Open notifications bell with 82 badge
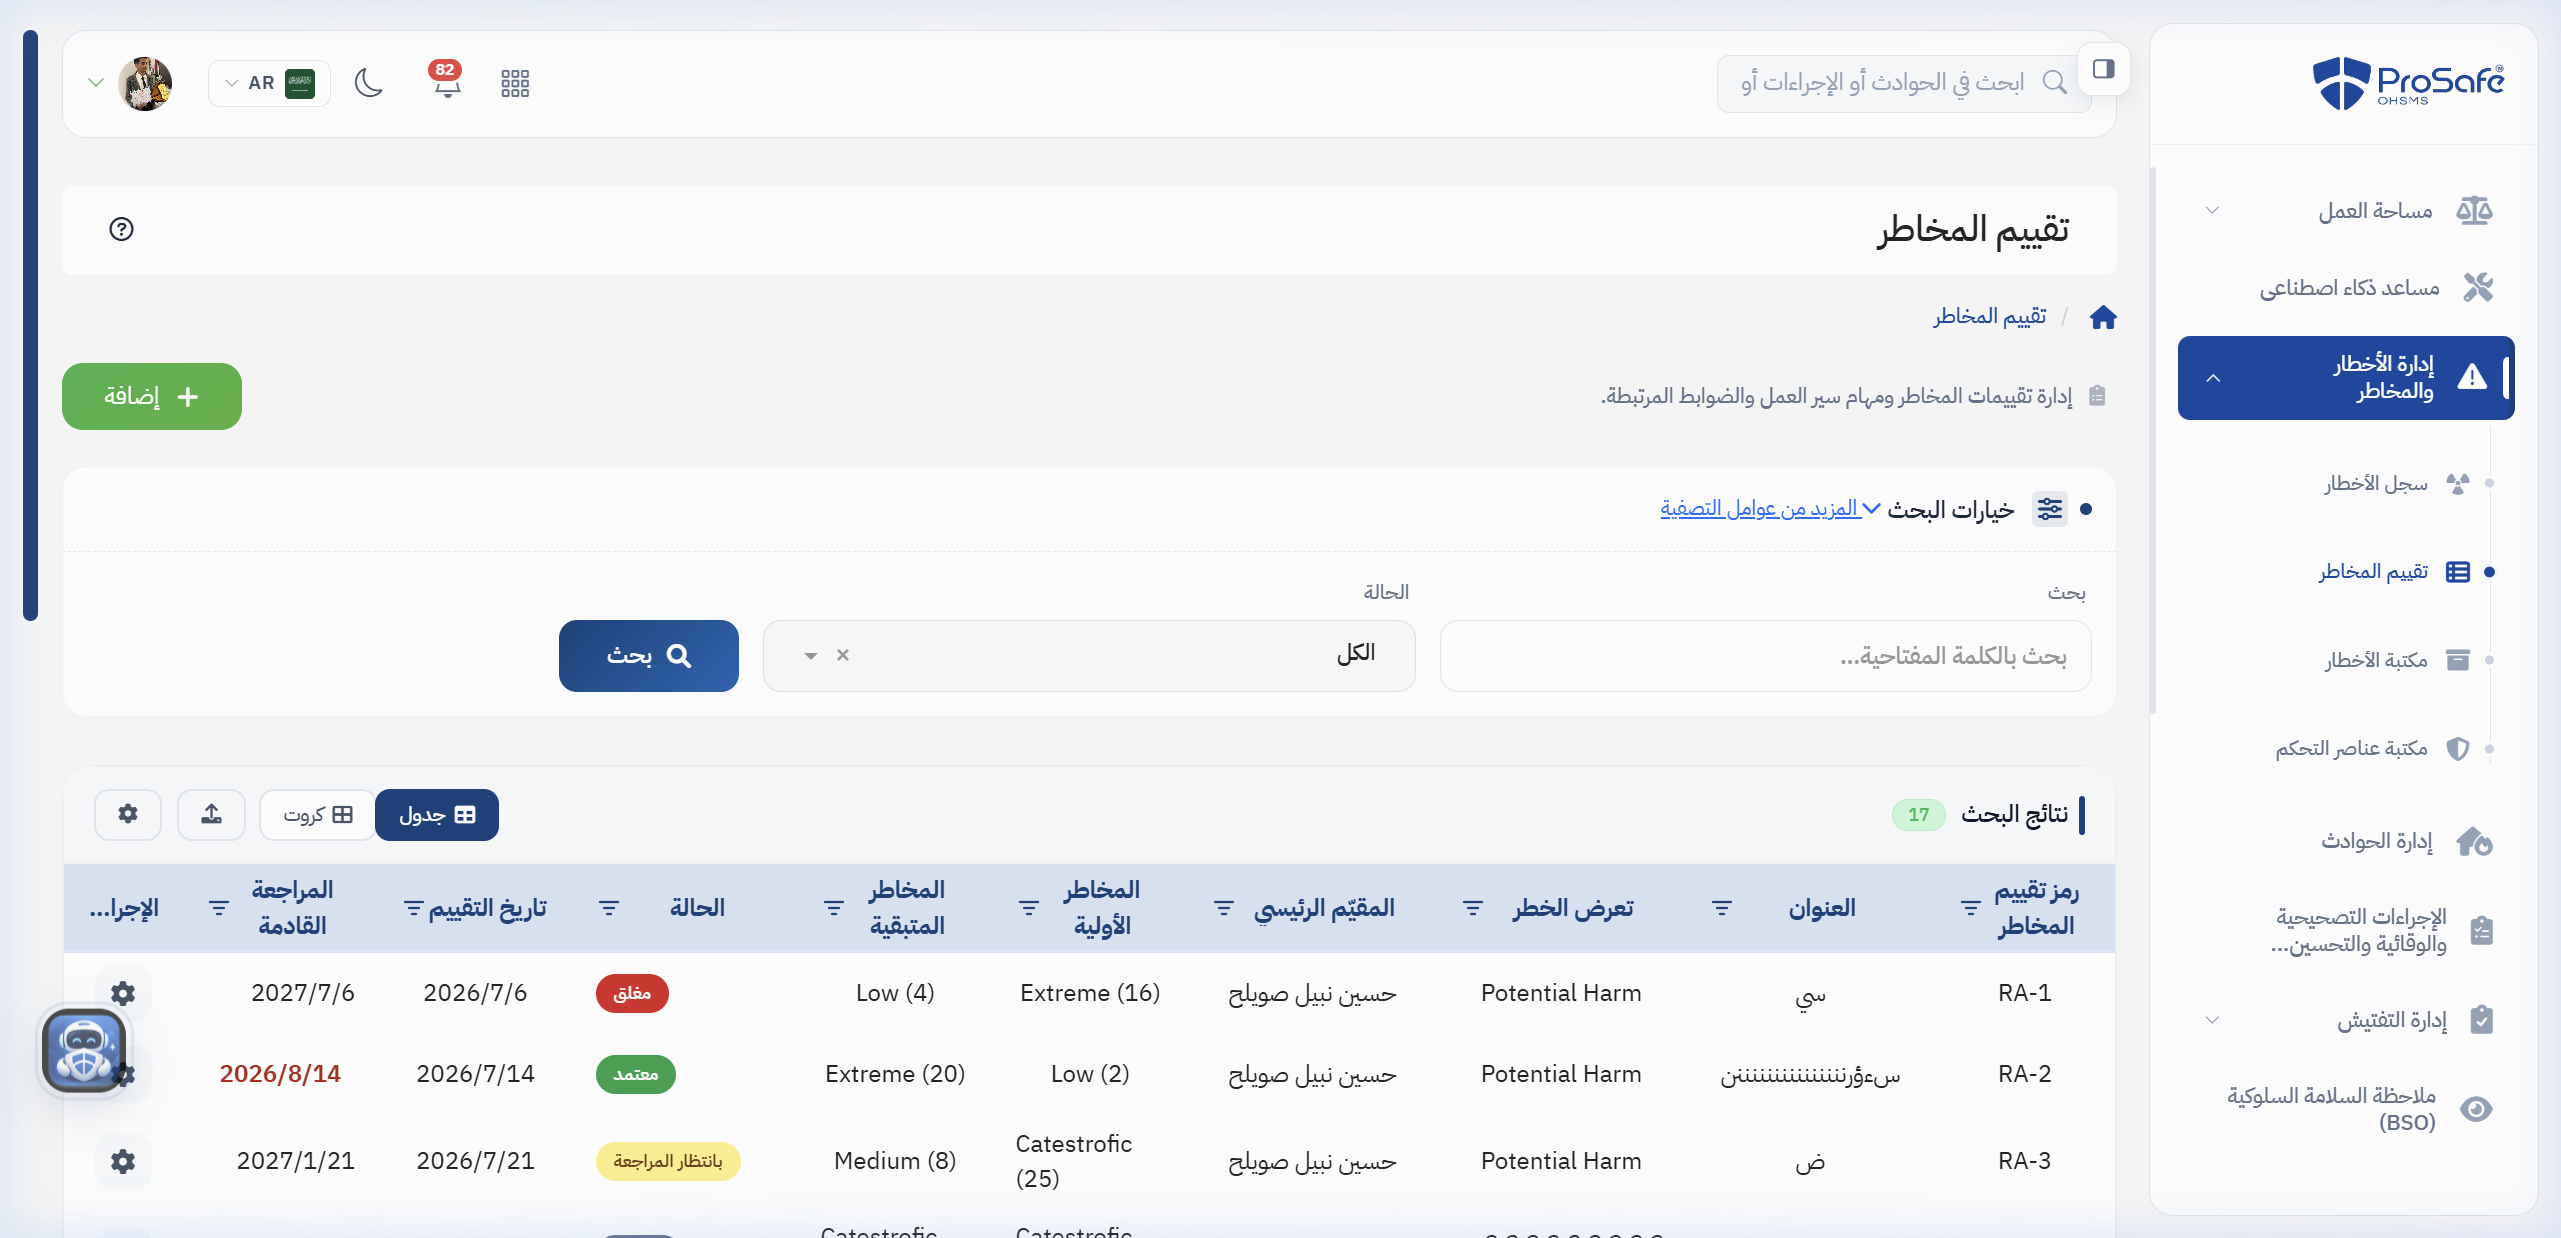The image size is (2561, 1238). (x=446, y=82)
